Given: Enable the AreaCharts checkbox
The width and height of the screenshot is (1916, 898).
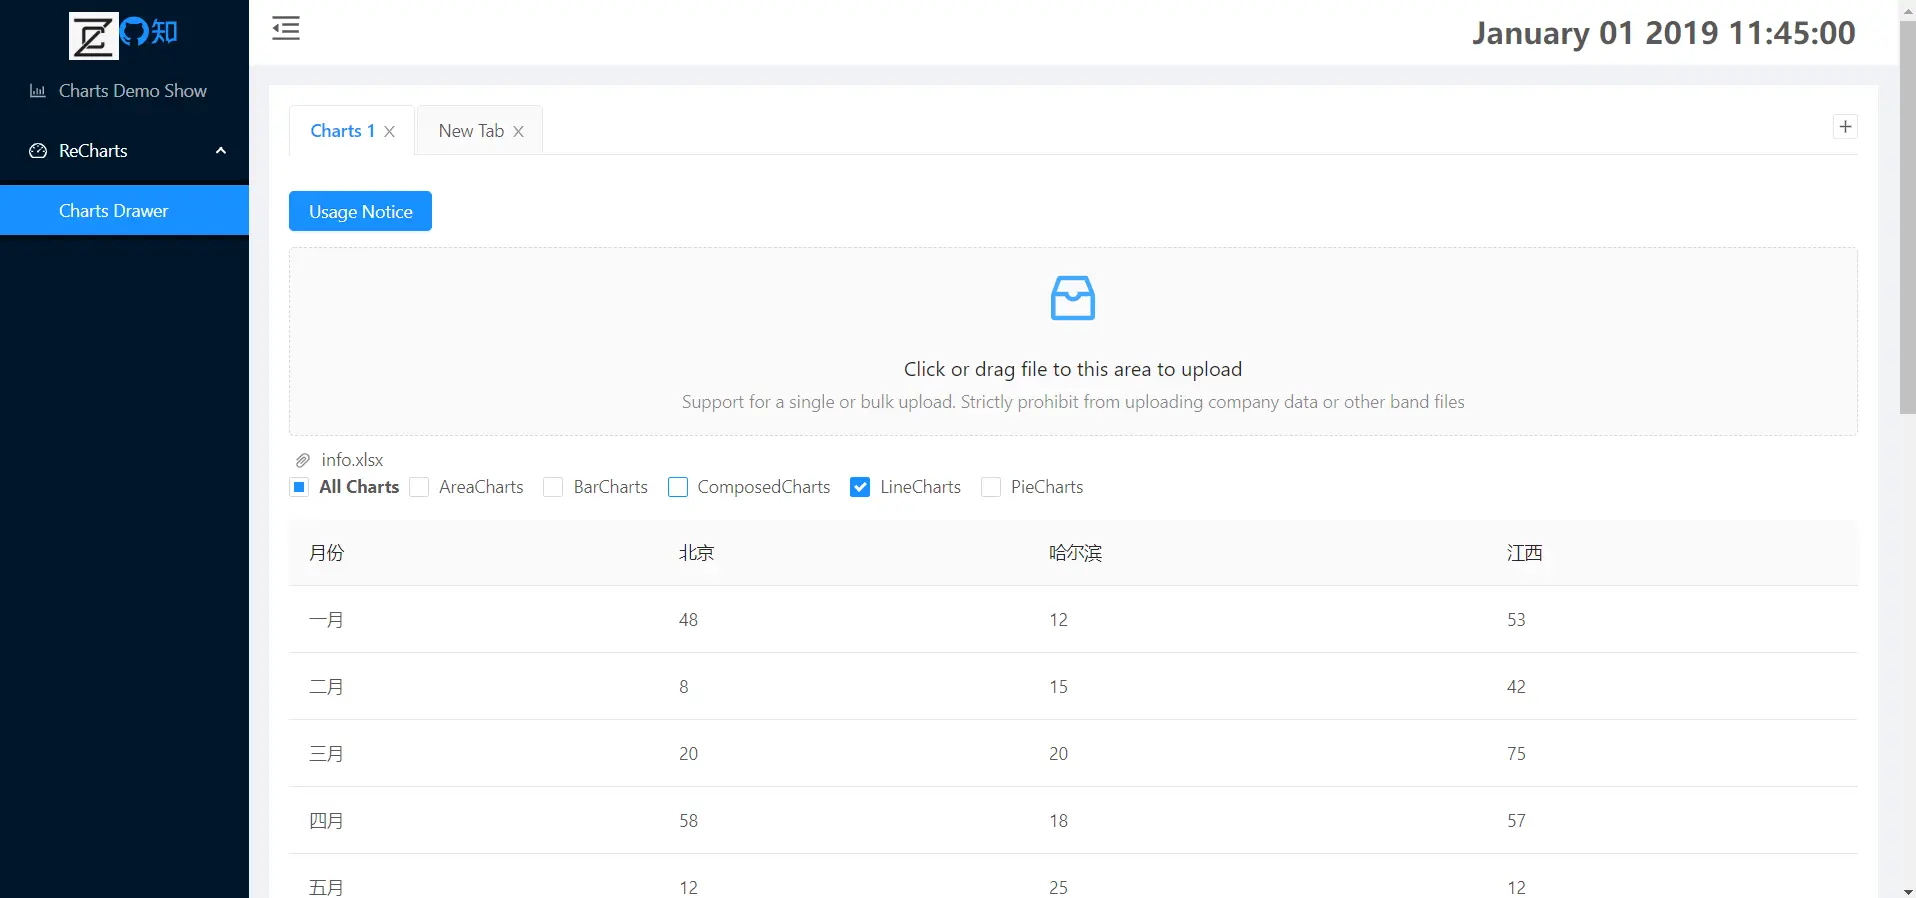Looking at the screenshot, I should 419,487.
